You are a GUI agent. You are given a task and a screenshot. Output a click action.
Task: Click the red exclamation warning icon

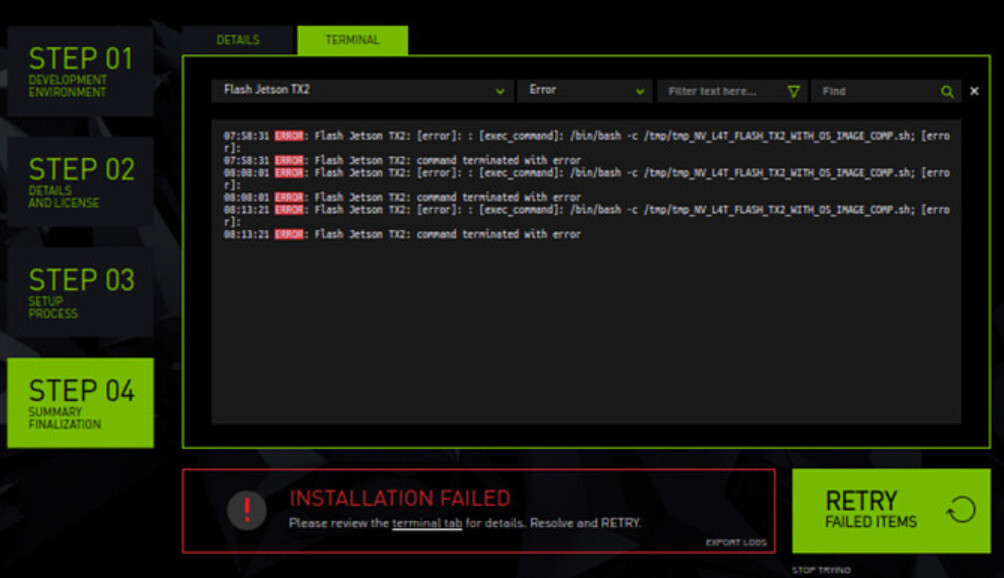[x=246, y=510]
